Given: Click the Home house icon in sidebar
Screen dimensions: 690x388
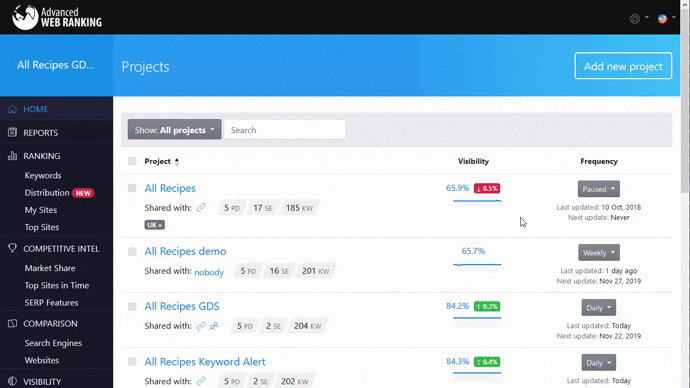Looking at the screenshot, I should tap(12, 109).
